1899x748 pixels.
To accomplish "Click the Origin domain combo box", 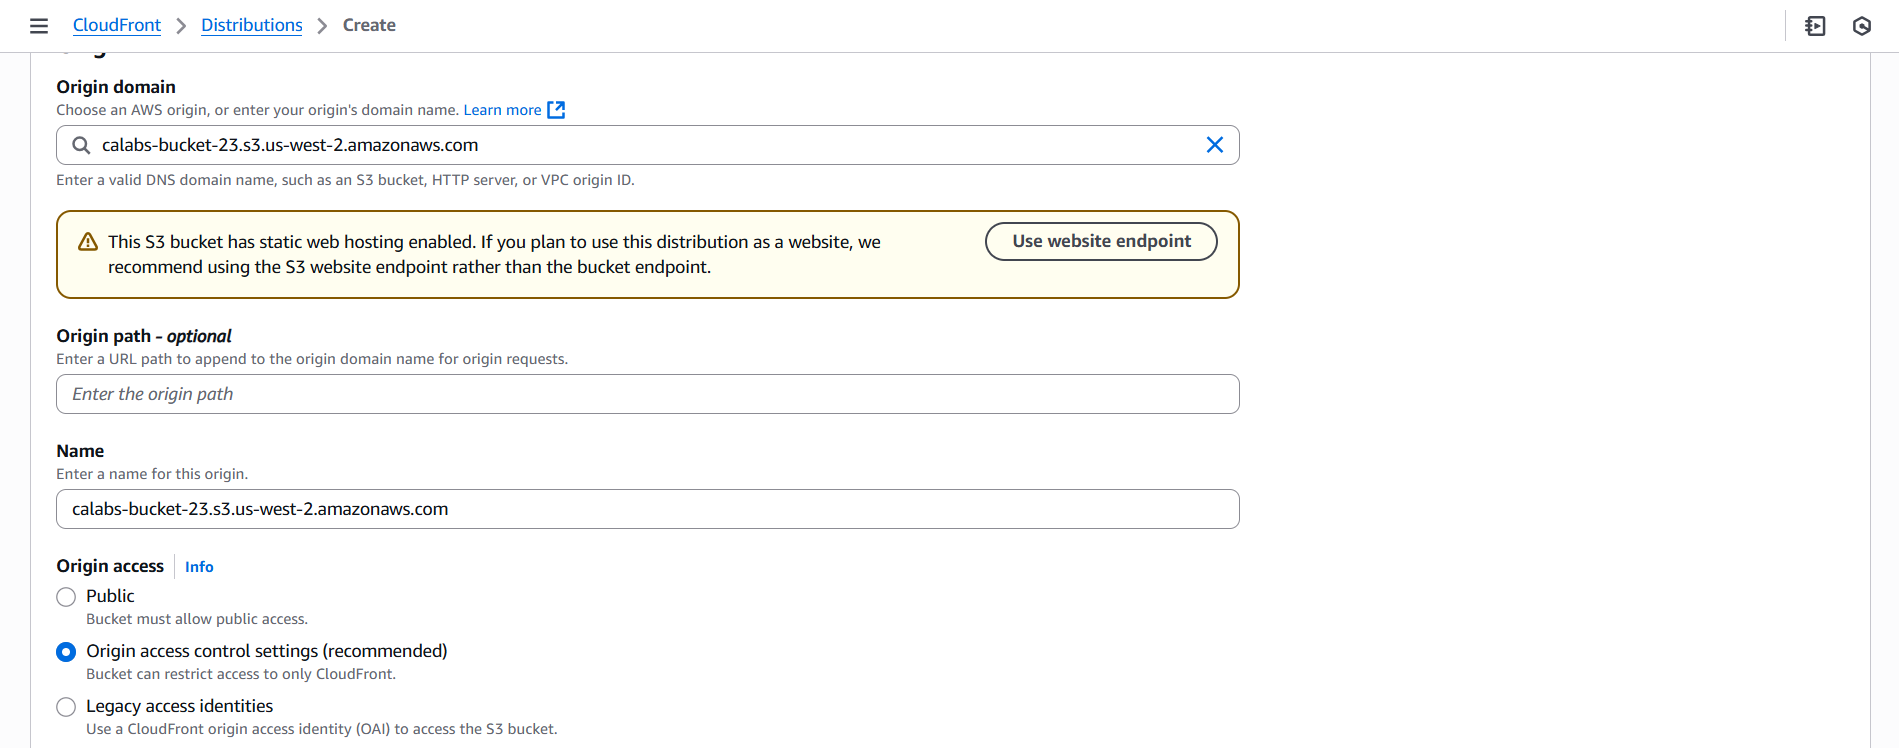I will (648, 145).
